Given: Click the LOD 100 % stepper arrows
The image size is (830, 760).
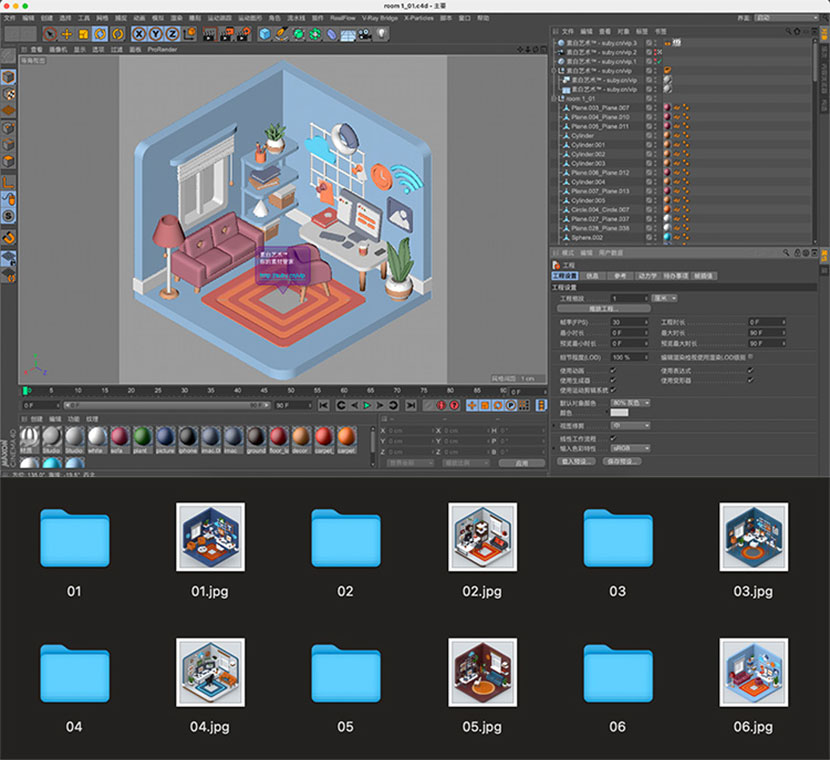Looking at the screenshot, I should pos(646,357).
